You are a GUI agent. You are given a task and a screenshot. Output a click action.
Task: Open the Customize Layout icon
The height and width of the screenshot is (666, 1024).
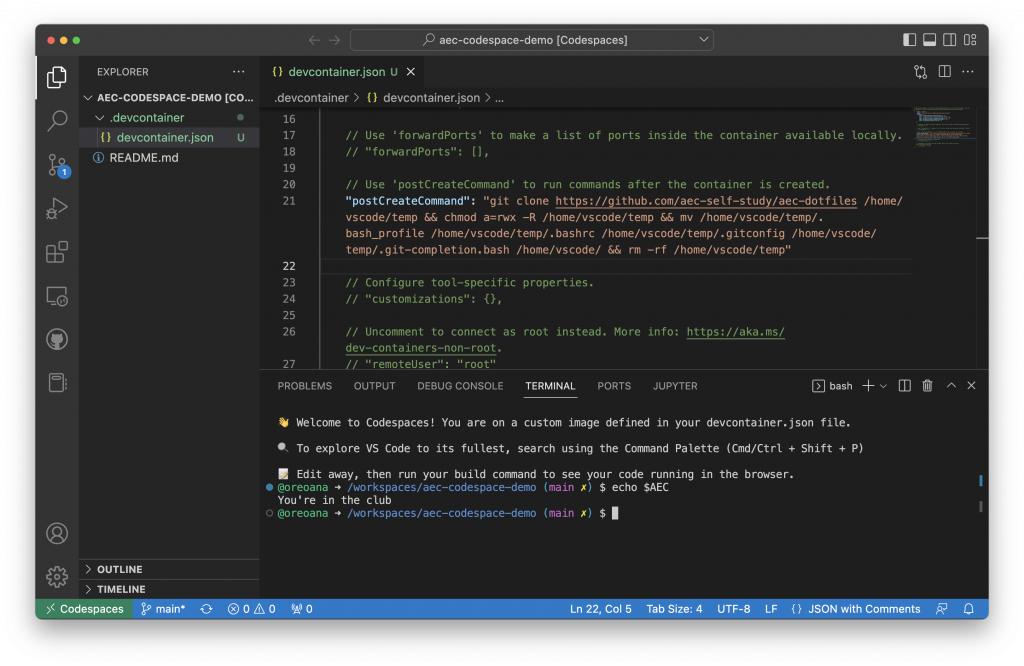pos(970,40)
